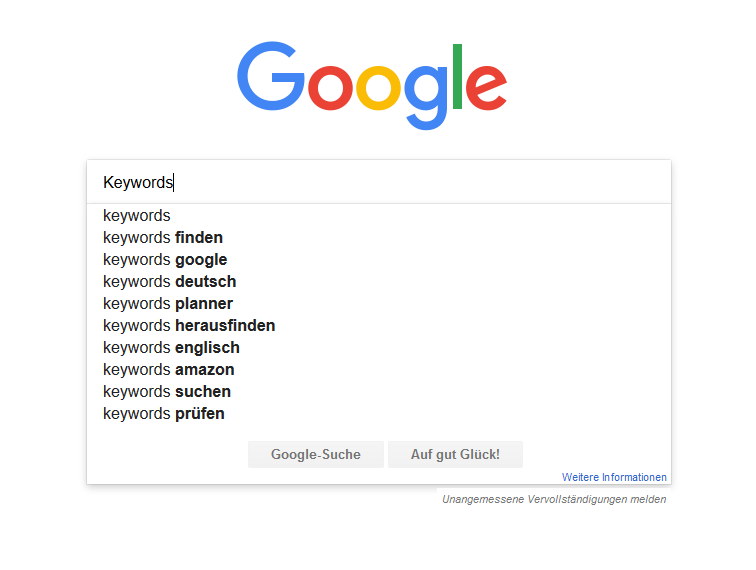Viewport: 756px width, 570px height.
Task: Click the bold word "amazon" in suggestions
Action: 205,370
